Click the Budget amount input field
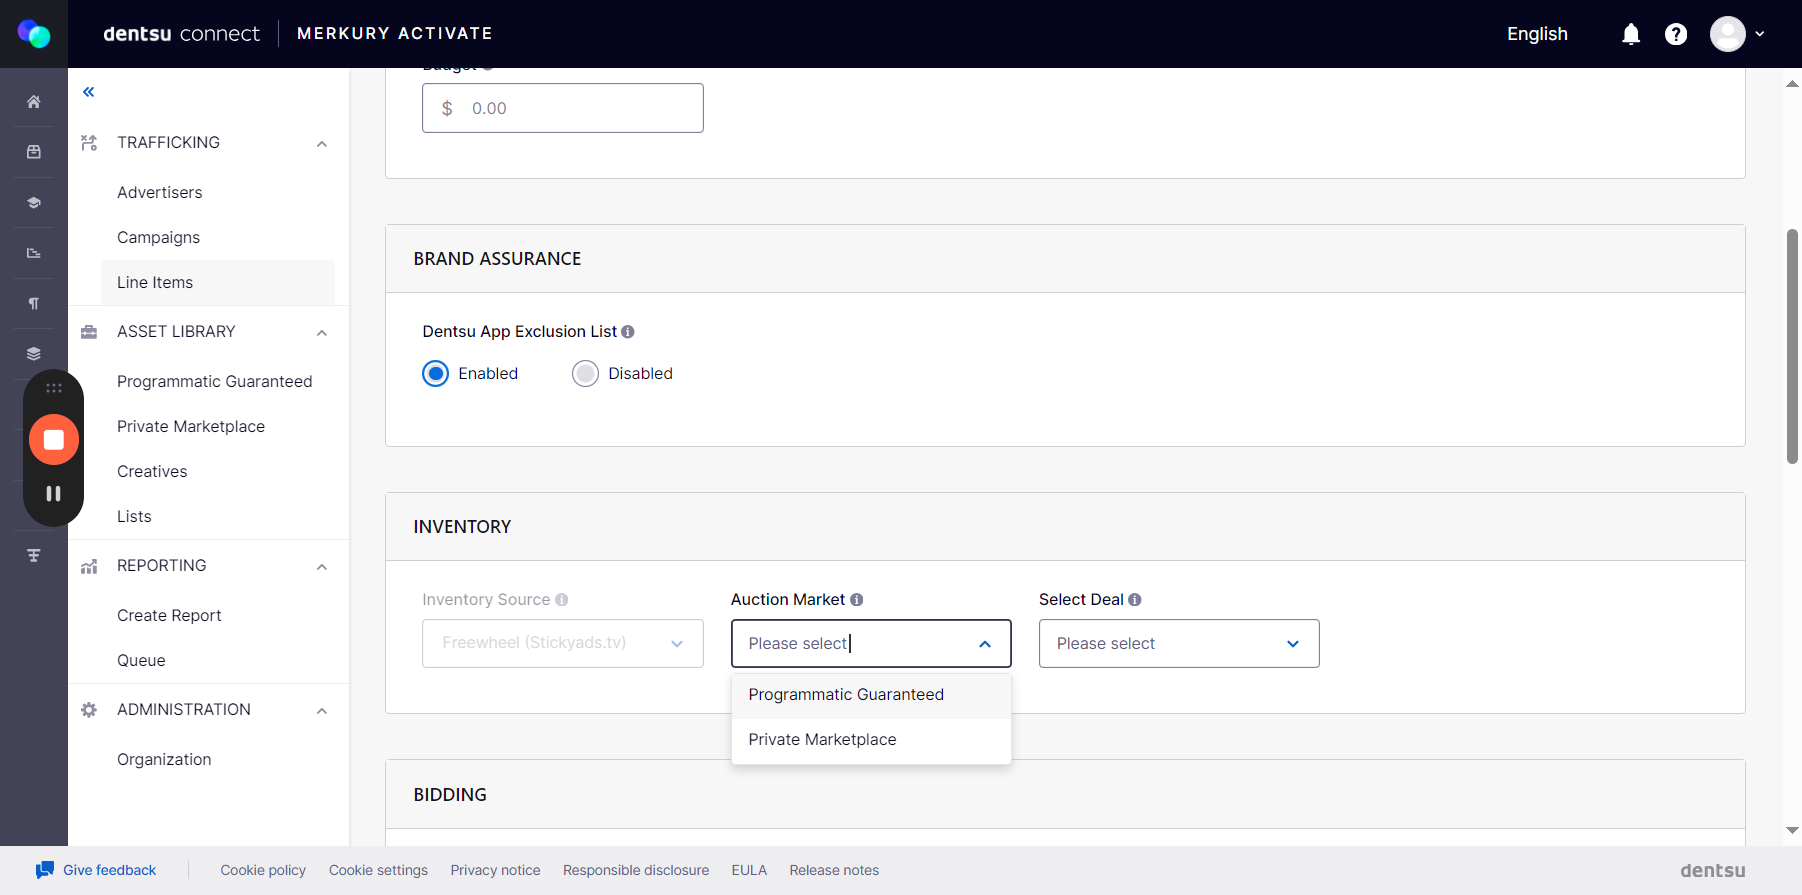Screen dimensions: 1802x895 pos(563,108)
